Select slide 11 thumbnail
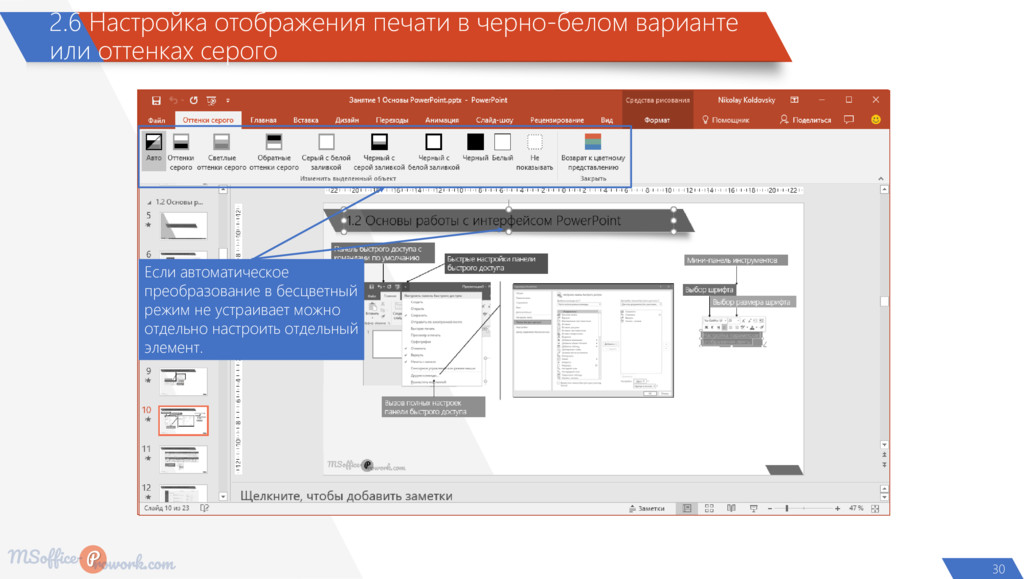1024x579 pixels. click(x=184, y=460)
